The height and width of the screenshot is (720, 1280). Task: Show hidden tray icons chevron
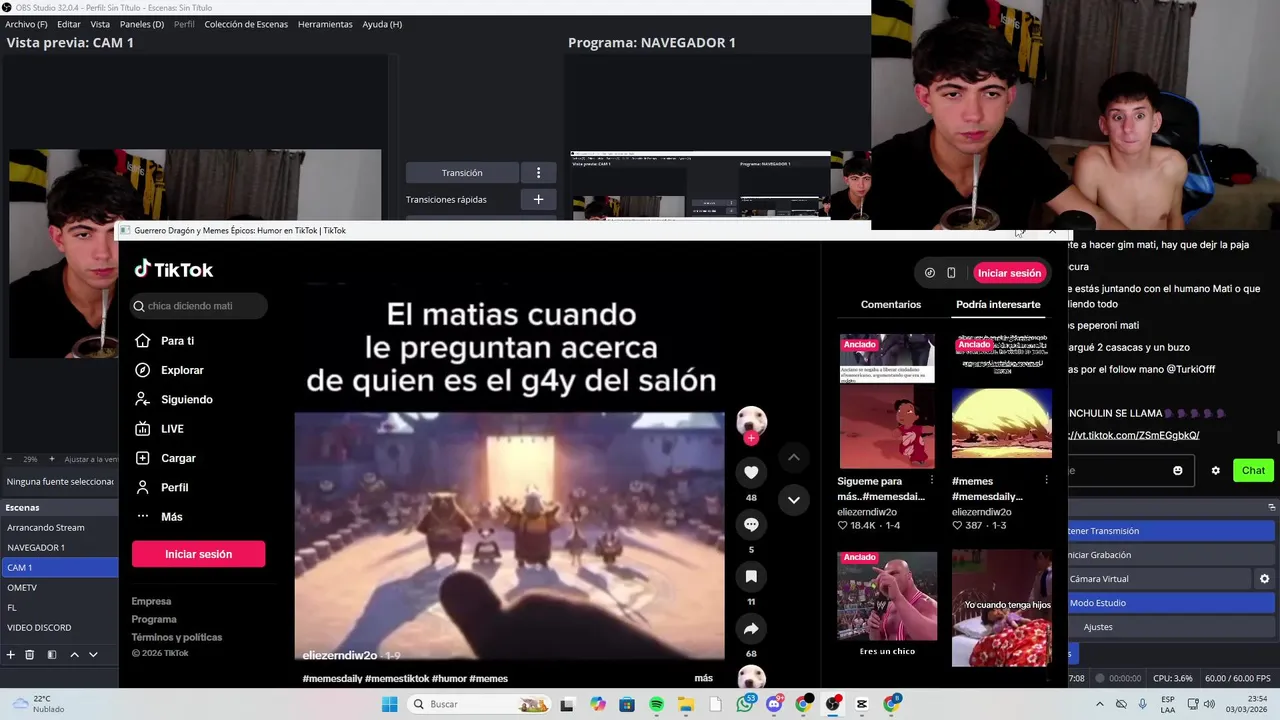(1101, 704)
